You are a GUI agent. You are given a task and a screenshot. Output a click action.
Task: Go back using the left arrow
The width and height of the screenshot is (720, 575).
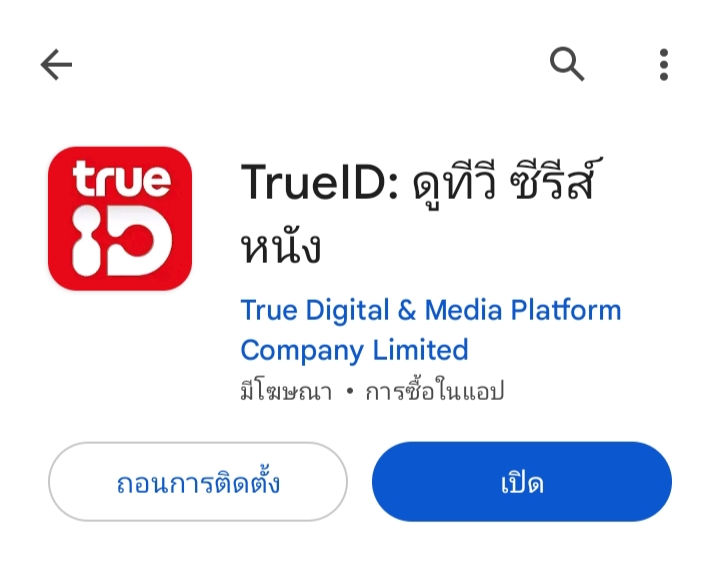[x=56, y=64]
